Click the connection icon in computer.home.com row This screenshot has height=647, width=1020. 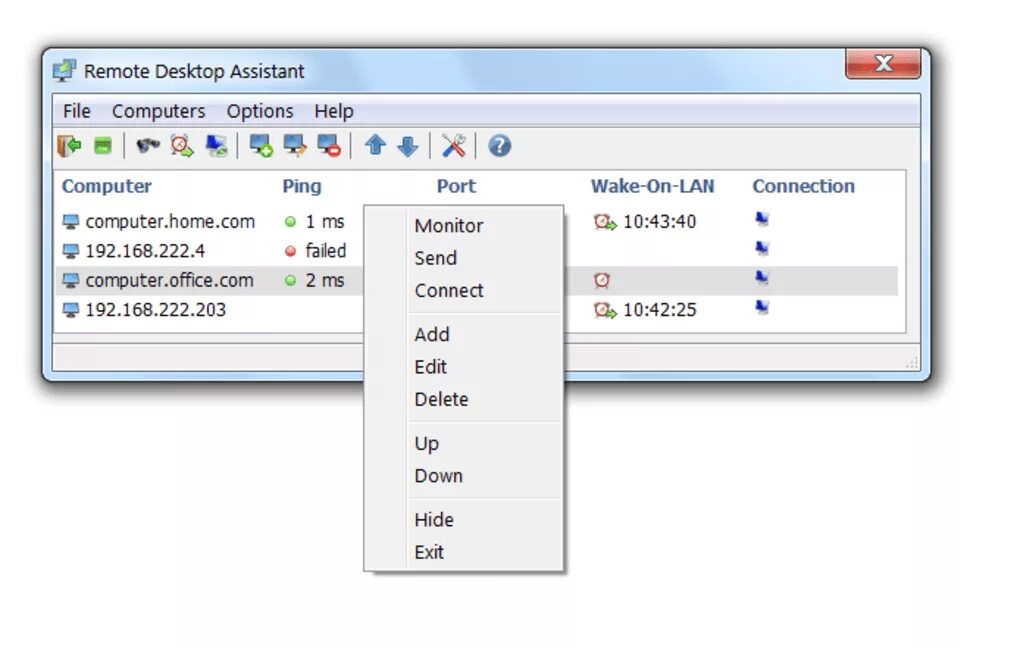click(762, 219)
